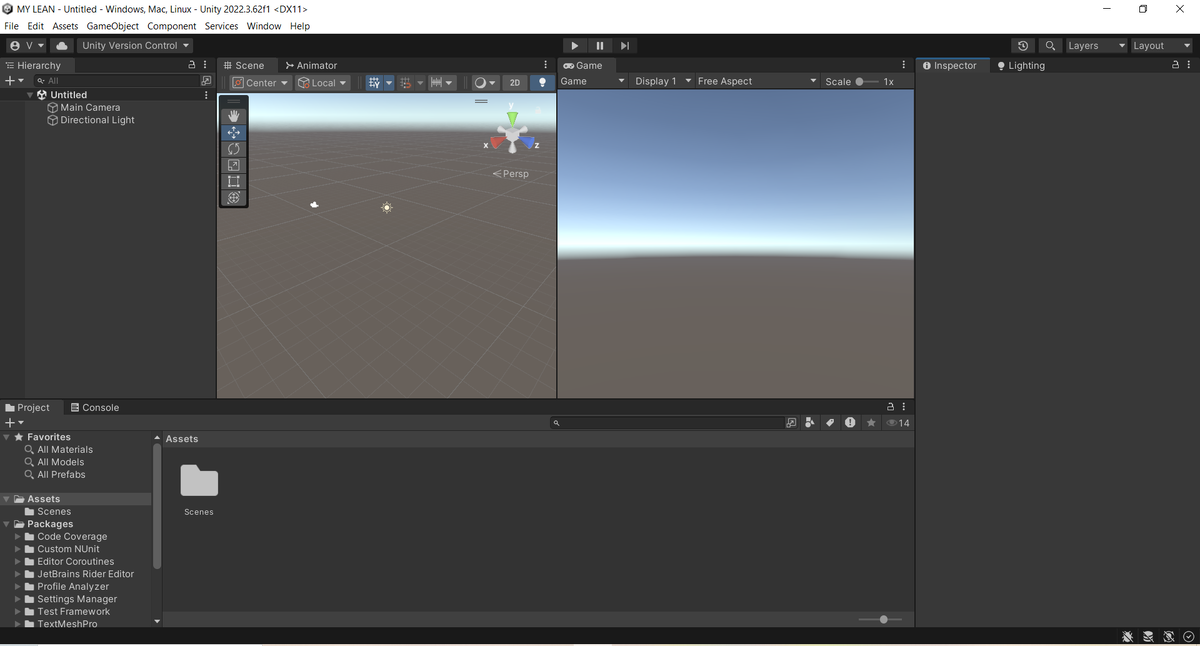Viewport: 1200px width, 646px height.
Task: Adjust the Game view Scale slider
Action: [867, 81]
